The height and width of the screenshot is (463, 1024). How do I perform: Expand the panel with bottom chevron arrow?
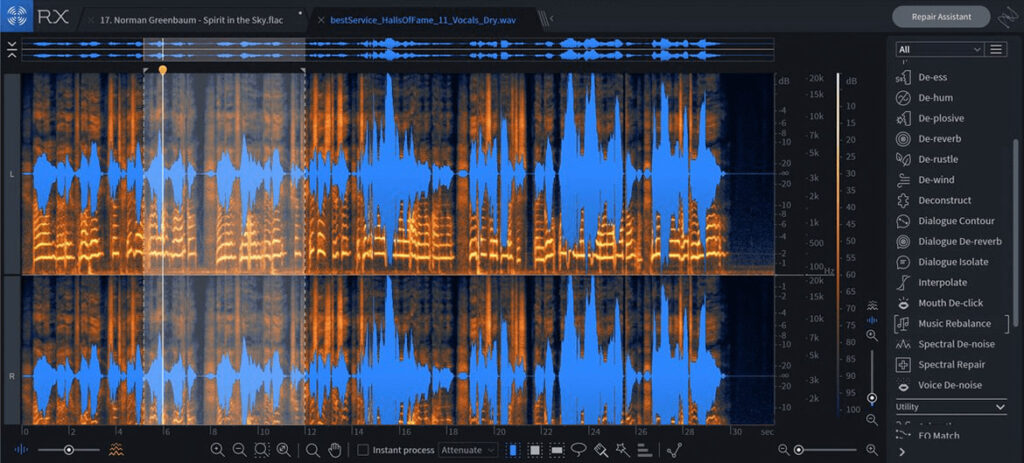pyautogui.click(x=901, y=452)
